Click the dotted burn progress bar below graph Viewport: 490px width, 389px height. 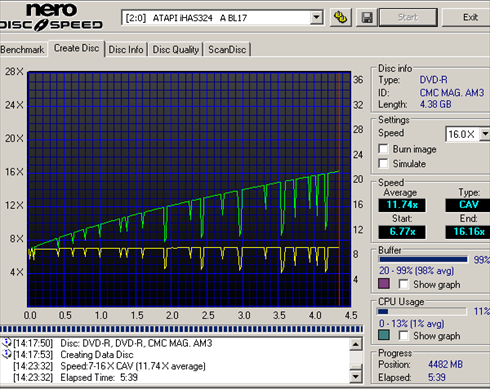181,329
